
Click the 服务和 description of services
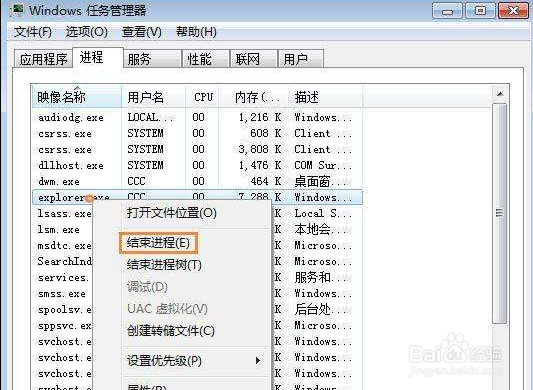[x=321, y=277]
